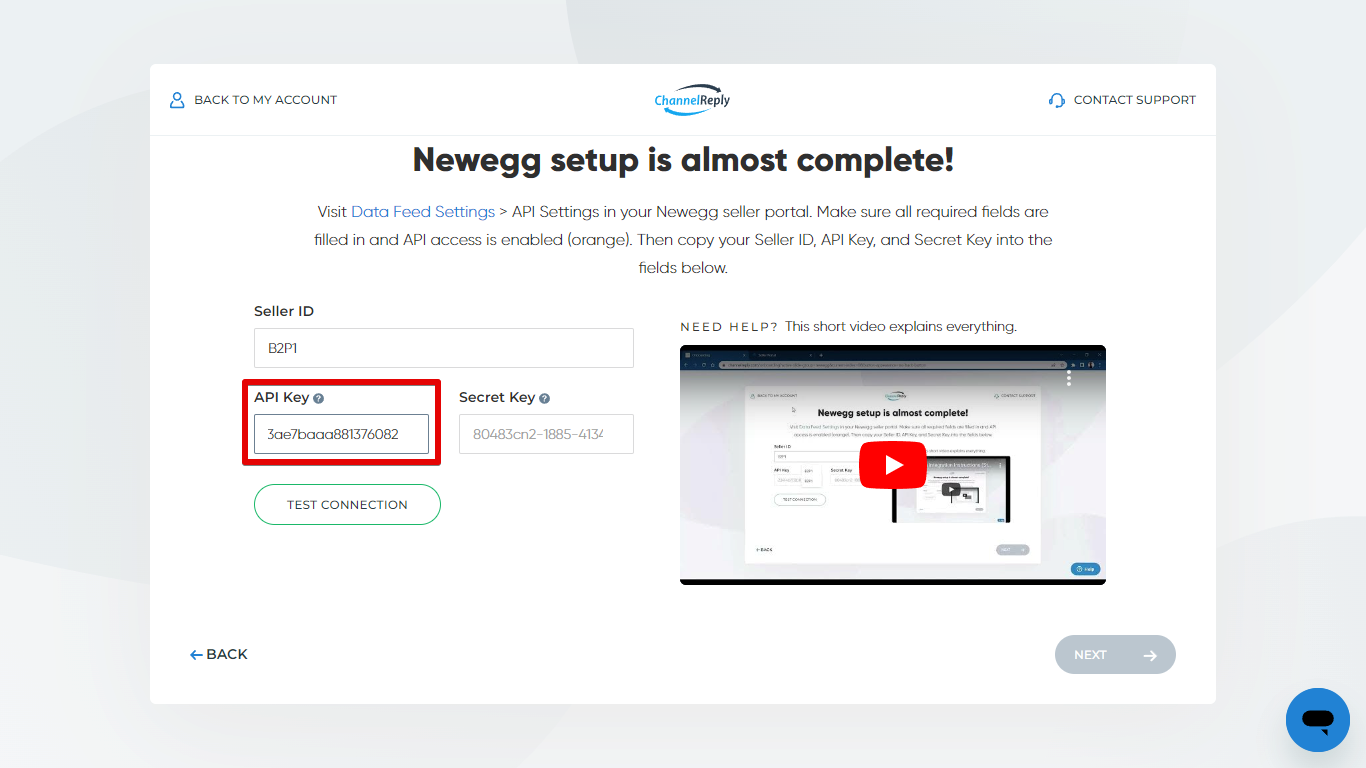
Task: Focus the Seller ID input field
Action: point(444,348)
